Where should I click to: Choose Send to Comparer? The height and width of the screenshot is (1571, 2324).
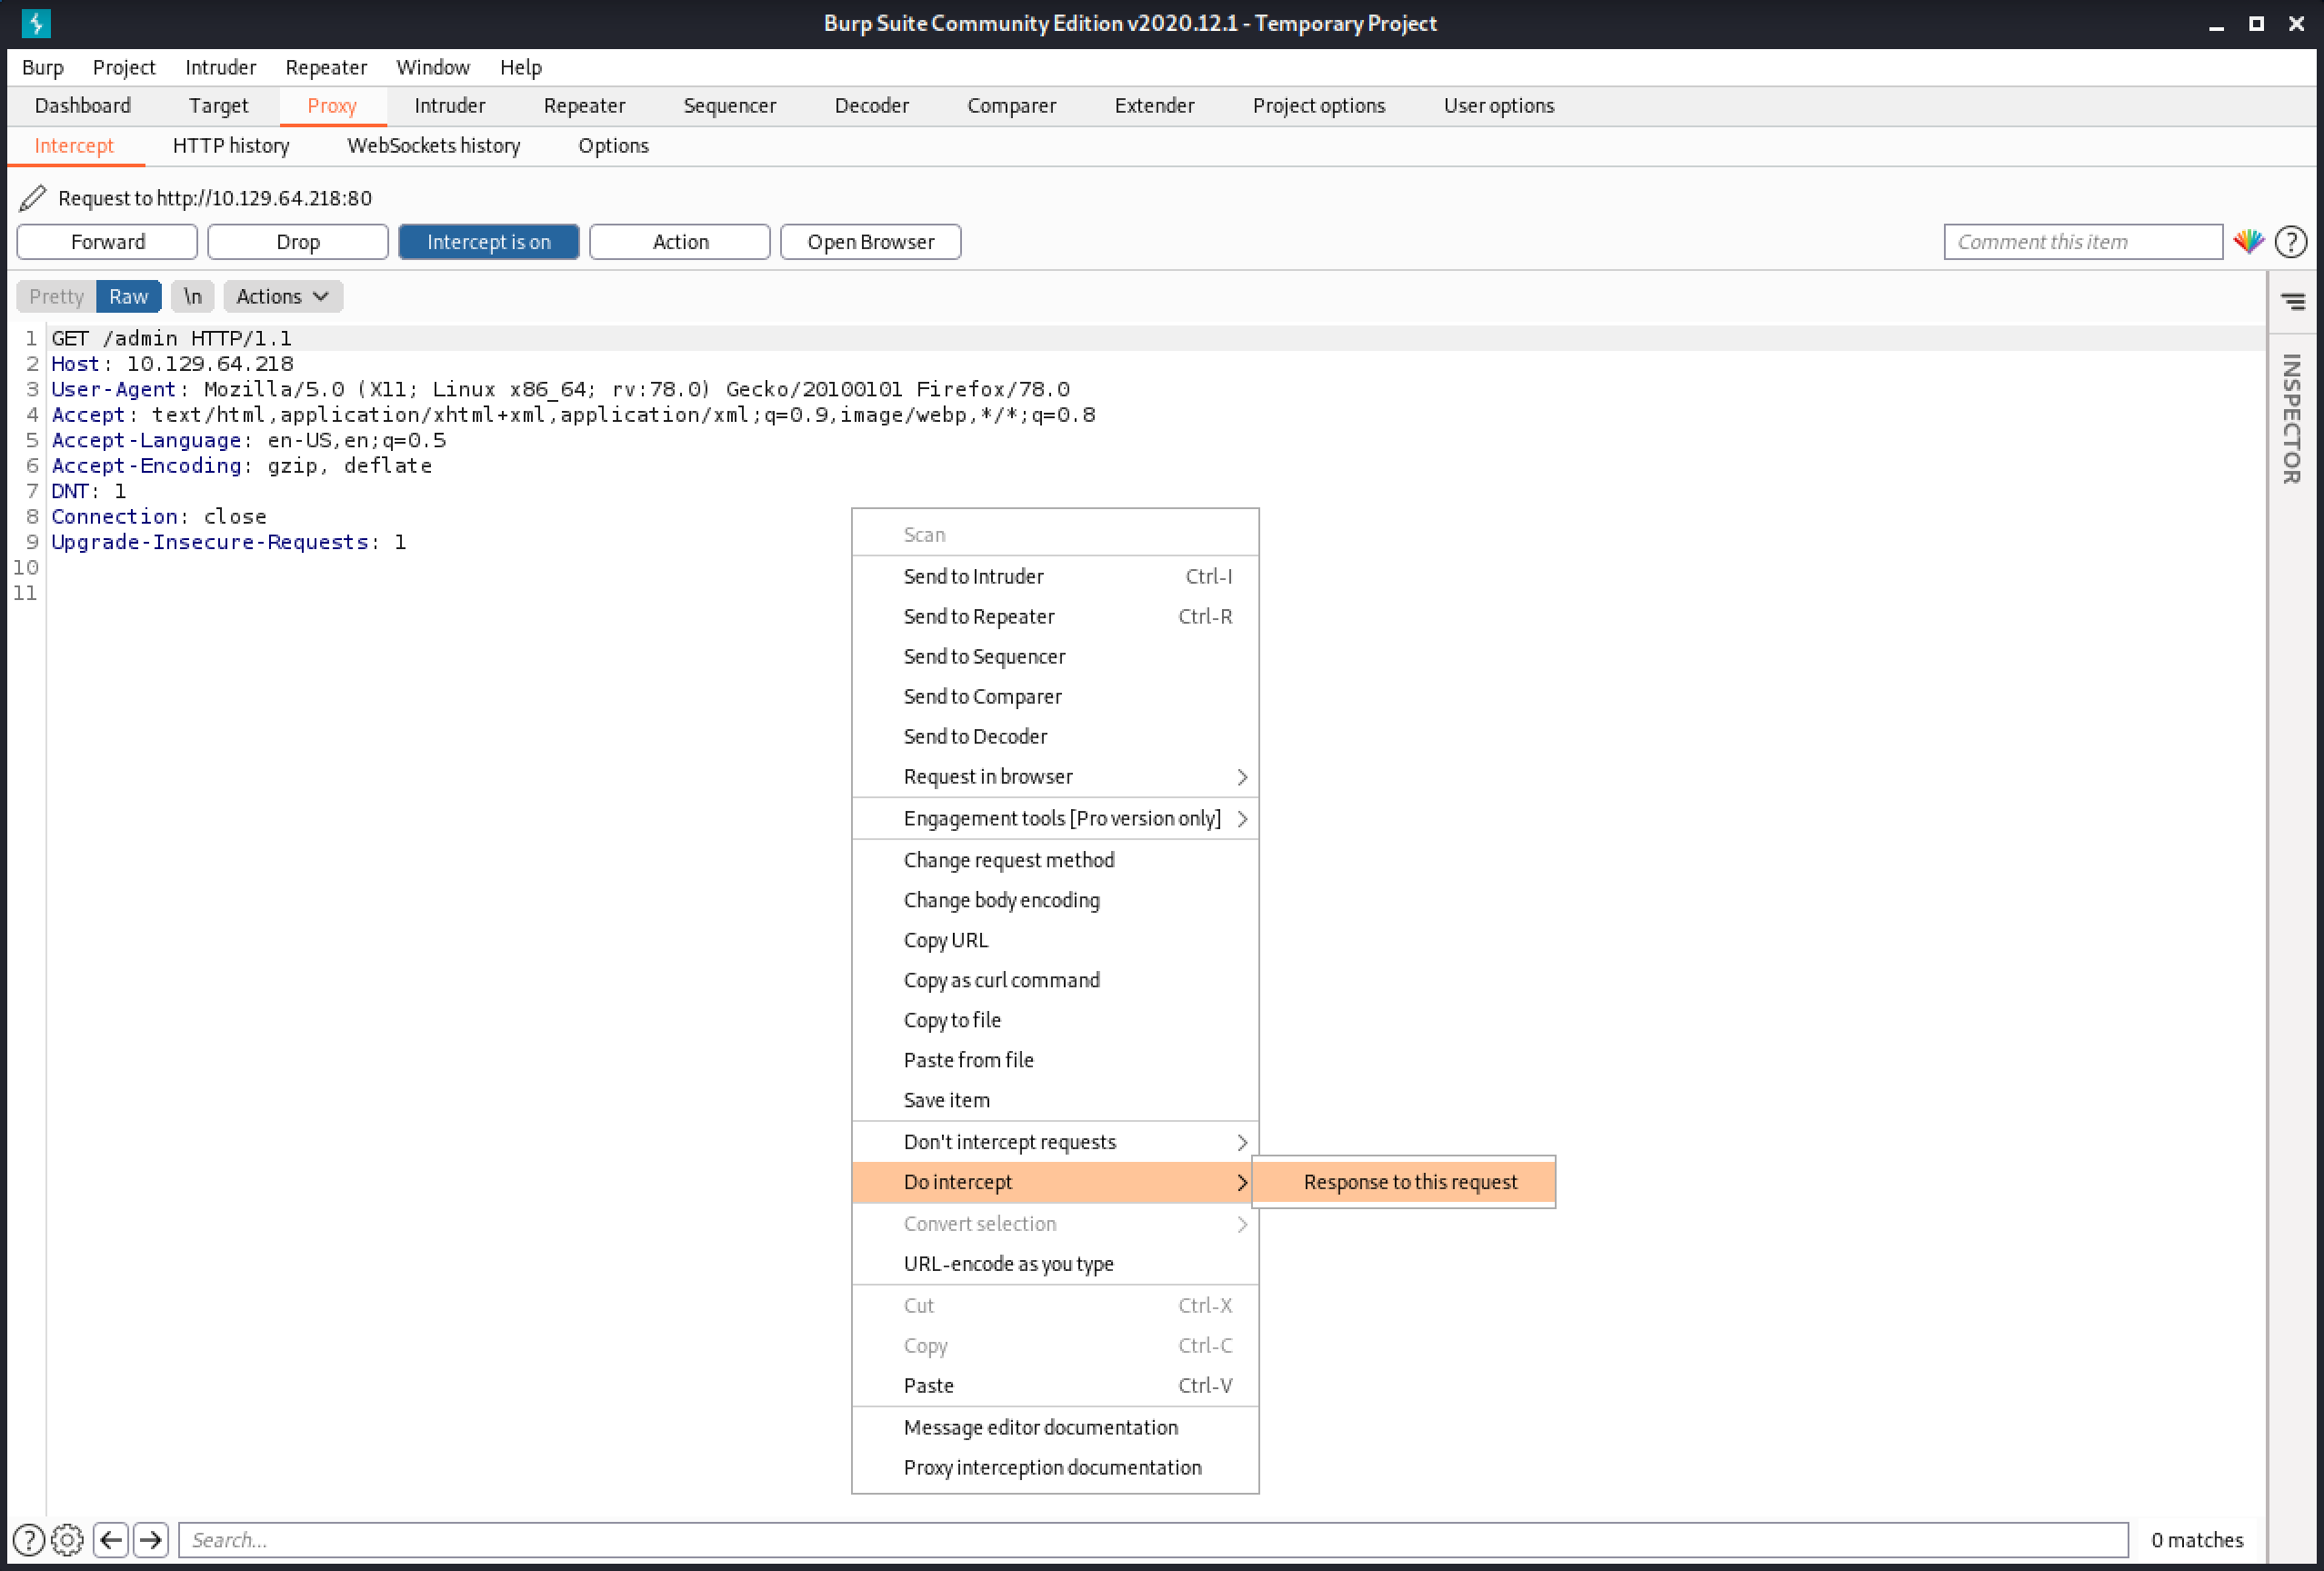pyautogui.click(x=1054, y=696)
